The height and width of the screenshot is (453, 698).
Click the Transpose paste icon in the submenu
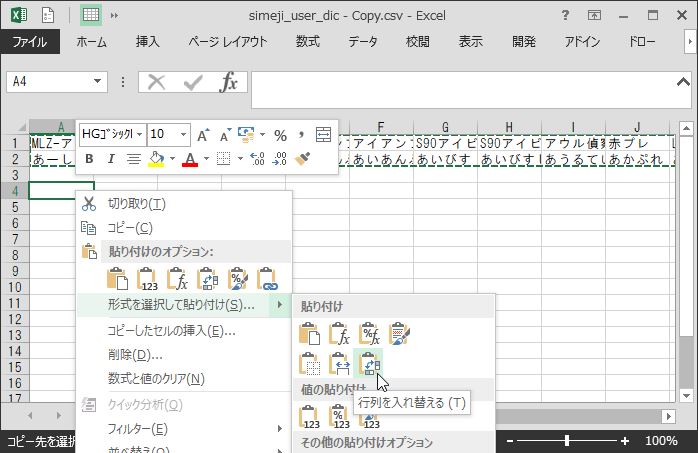tap(369, 363)
